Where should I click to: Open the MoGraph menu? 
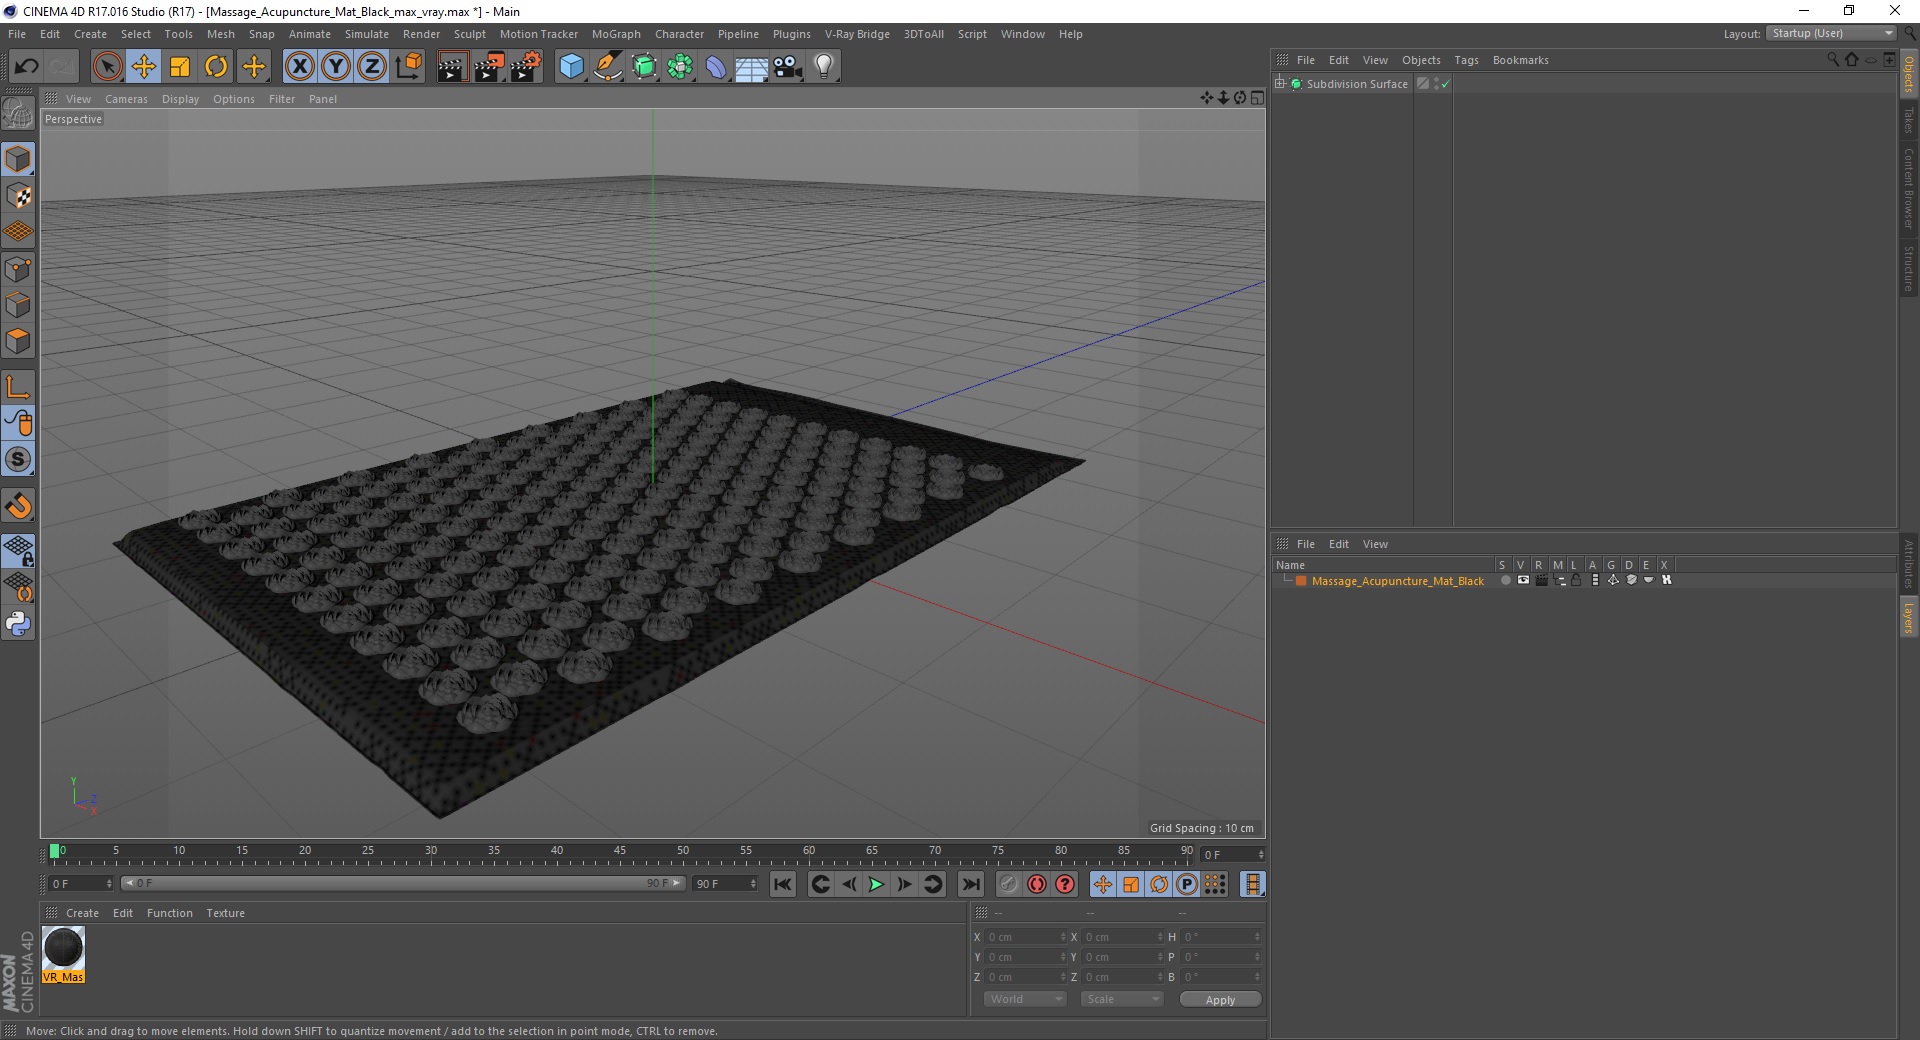click(x=616, y=34)
